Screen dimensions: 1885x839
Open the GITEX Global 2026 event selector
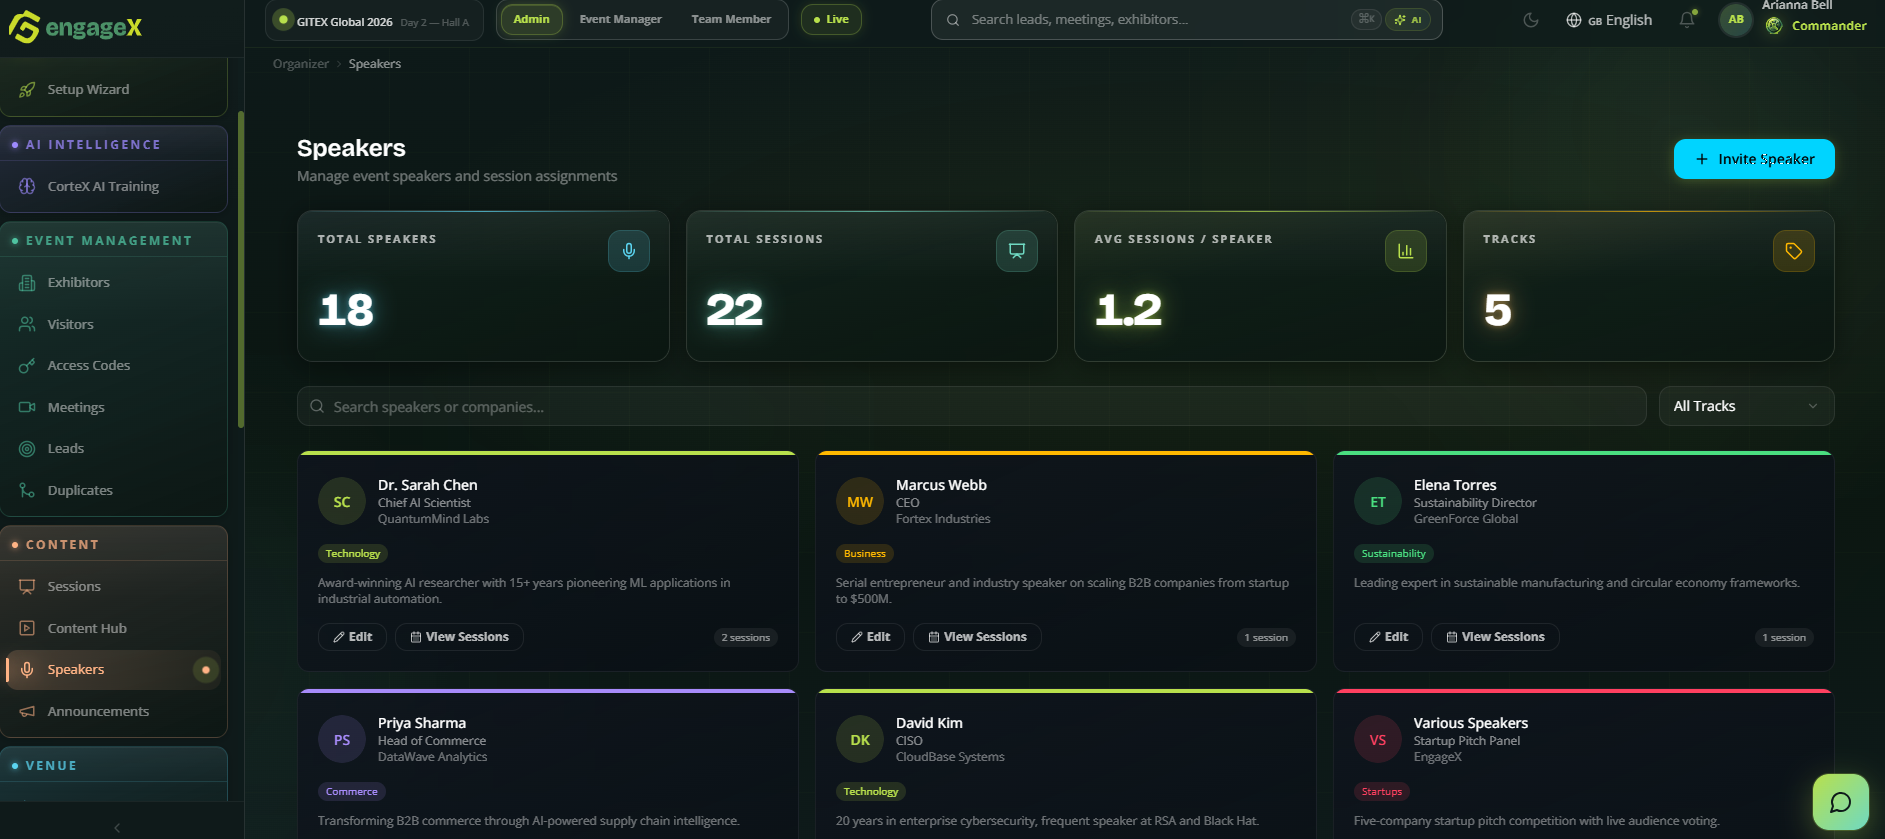click(374, 21)
